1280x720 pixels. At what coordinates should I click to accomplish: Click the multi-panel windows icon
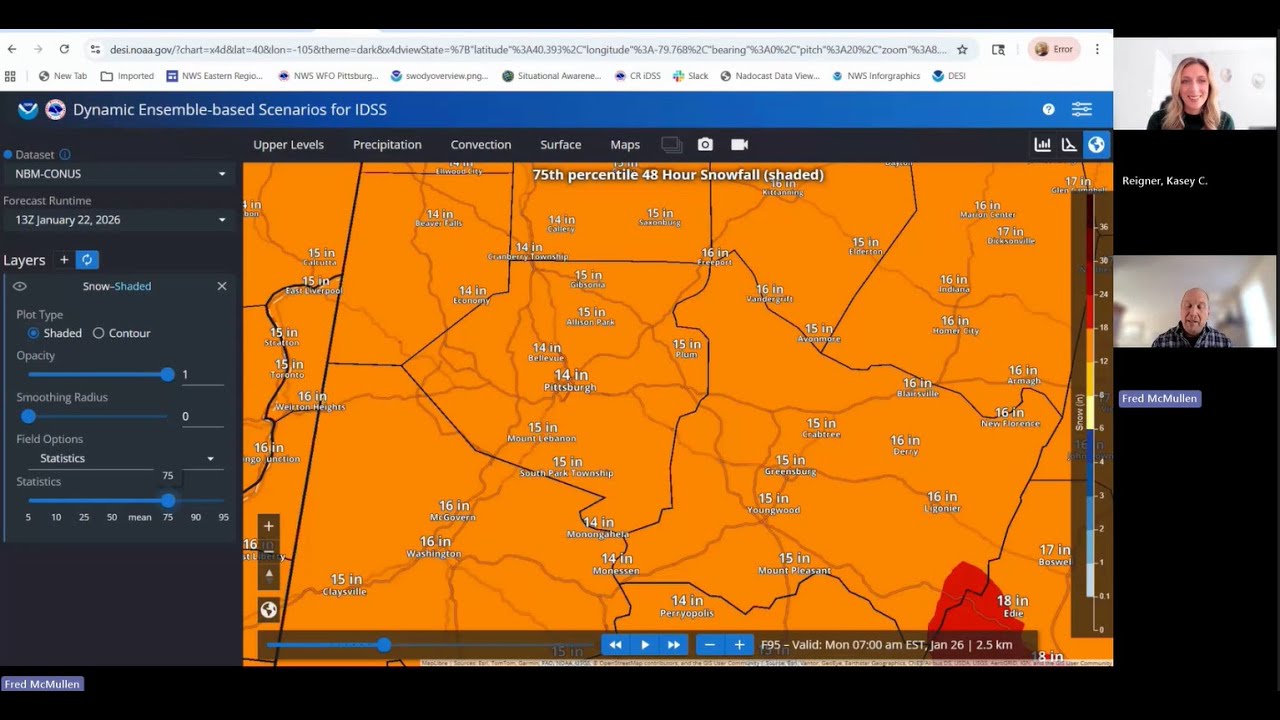click(x=672, y=145)
